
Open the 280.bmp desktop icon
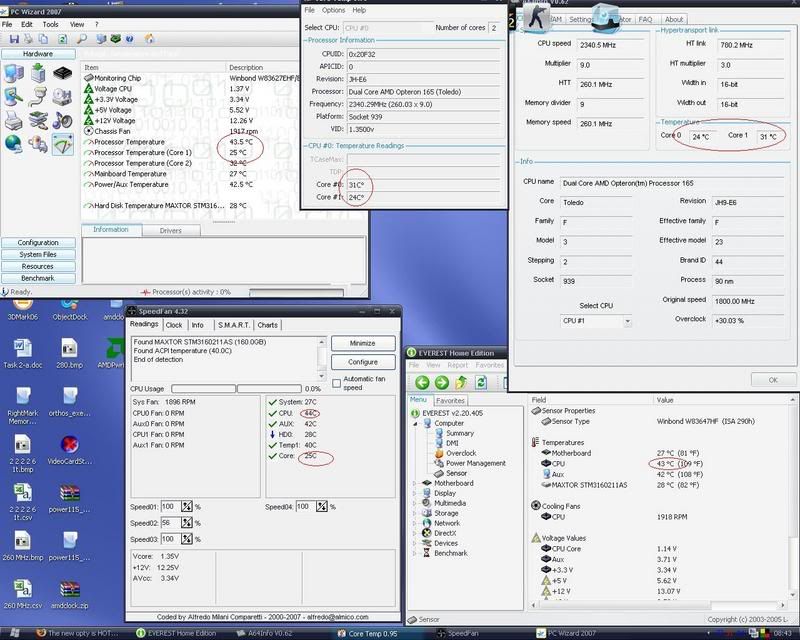[69, 354]
